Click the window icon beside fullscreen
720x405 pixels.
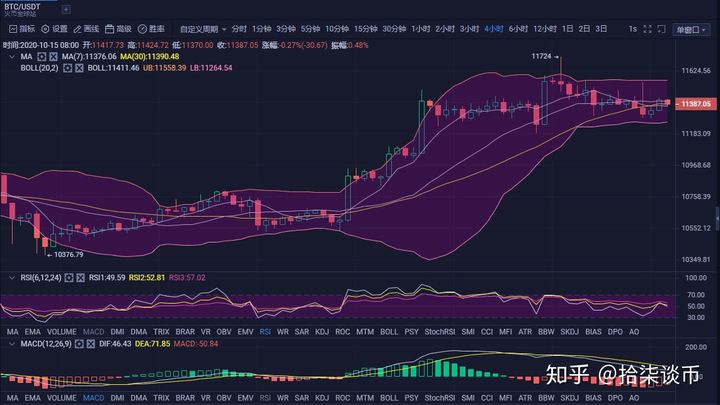click(x=661, y=29)
